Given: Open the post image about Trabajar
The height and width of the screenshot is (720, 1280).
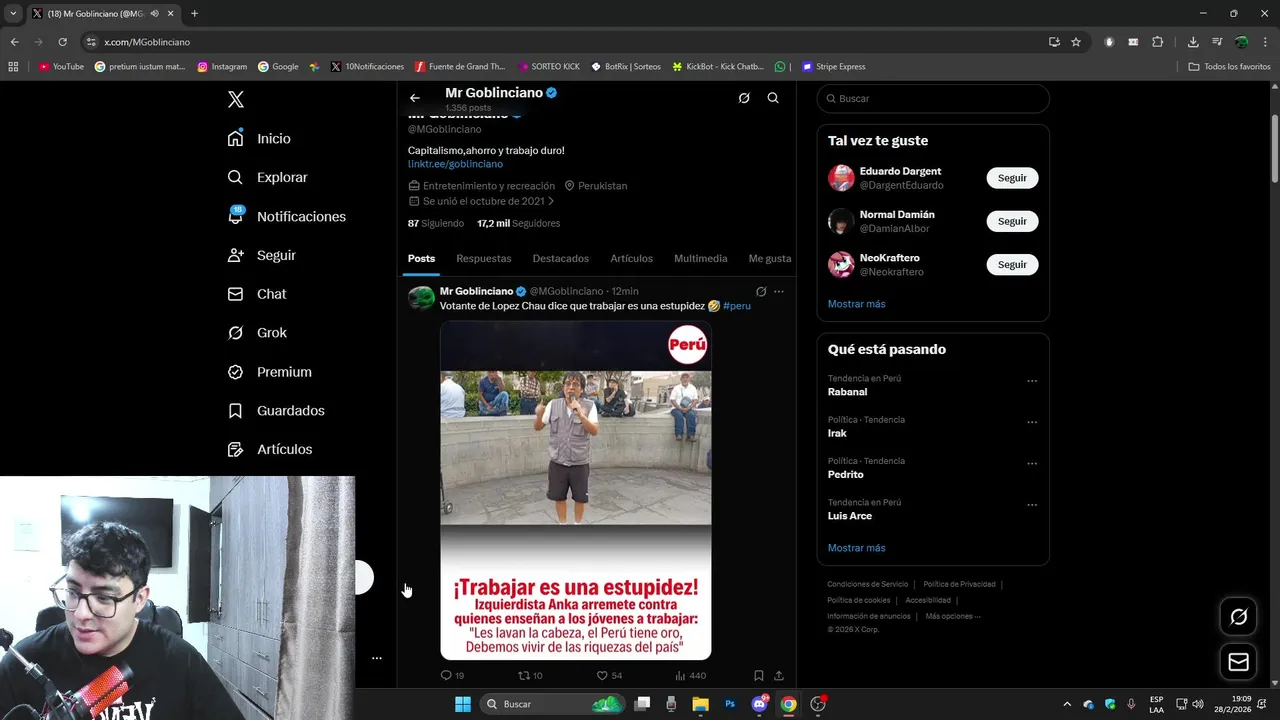Looking at the screenshot, I should pos(576,490).
